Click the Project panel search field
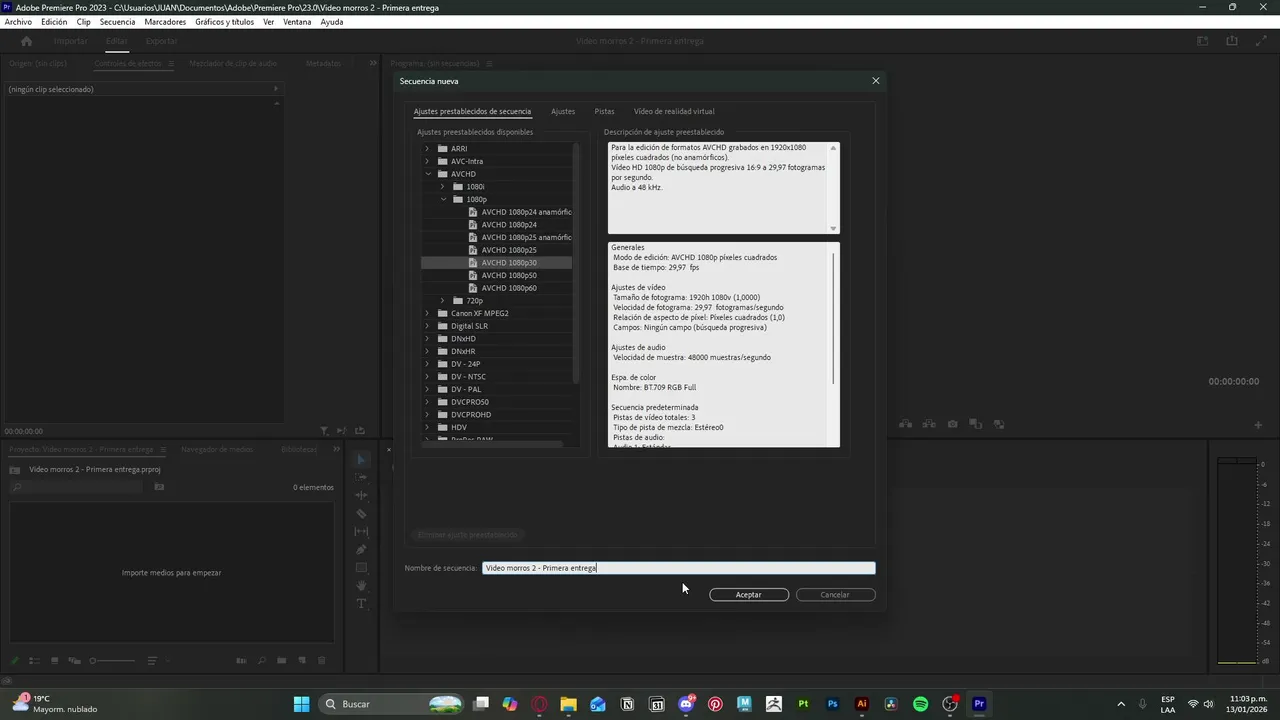The width and height of the screenshot is (1280, 720). [78, 487]
